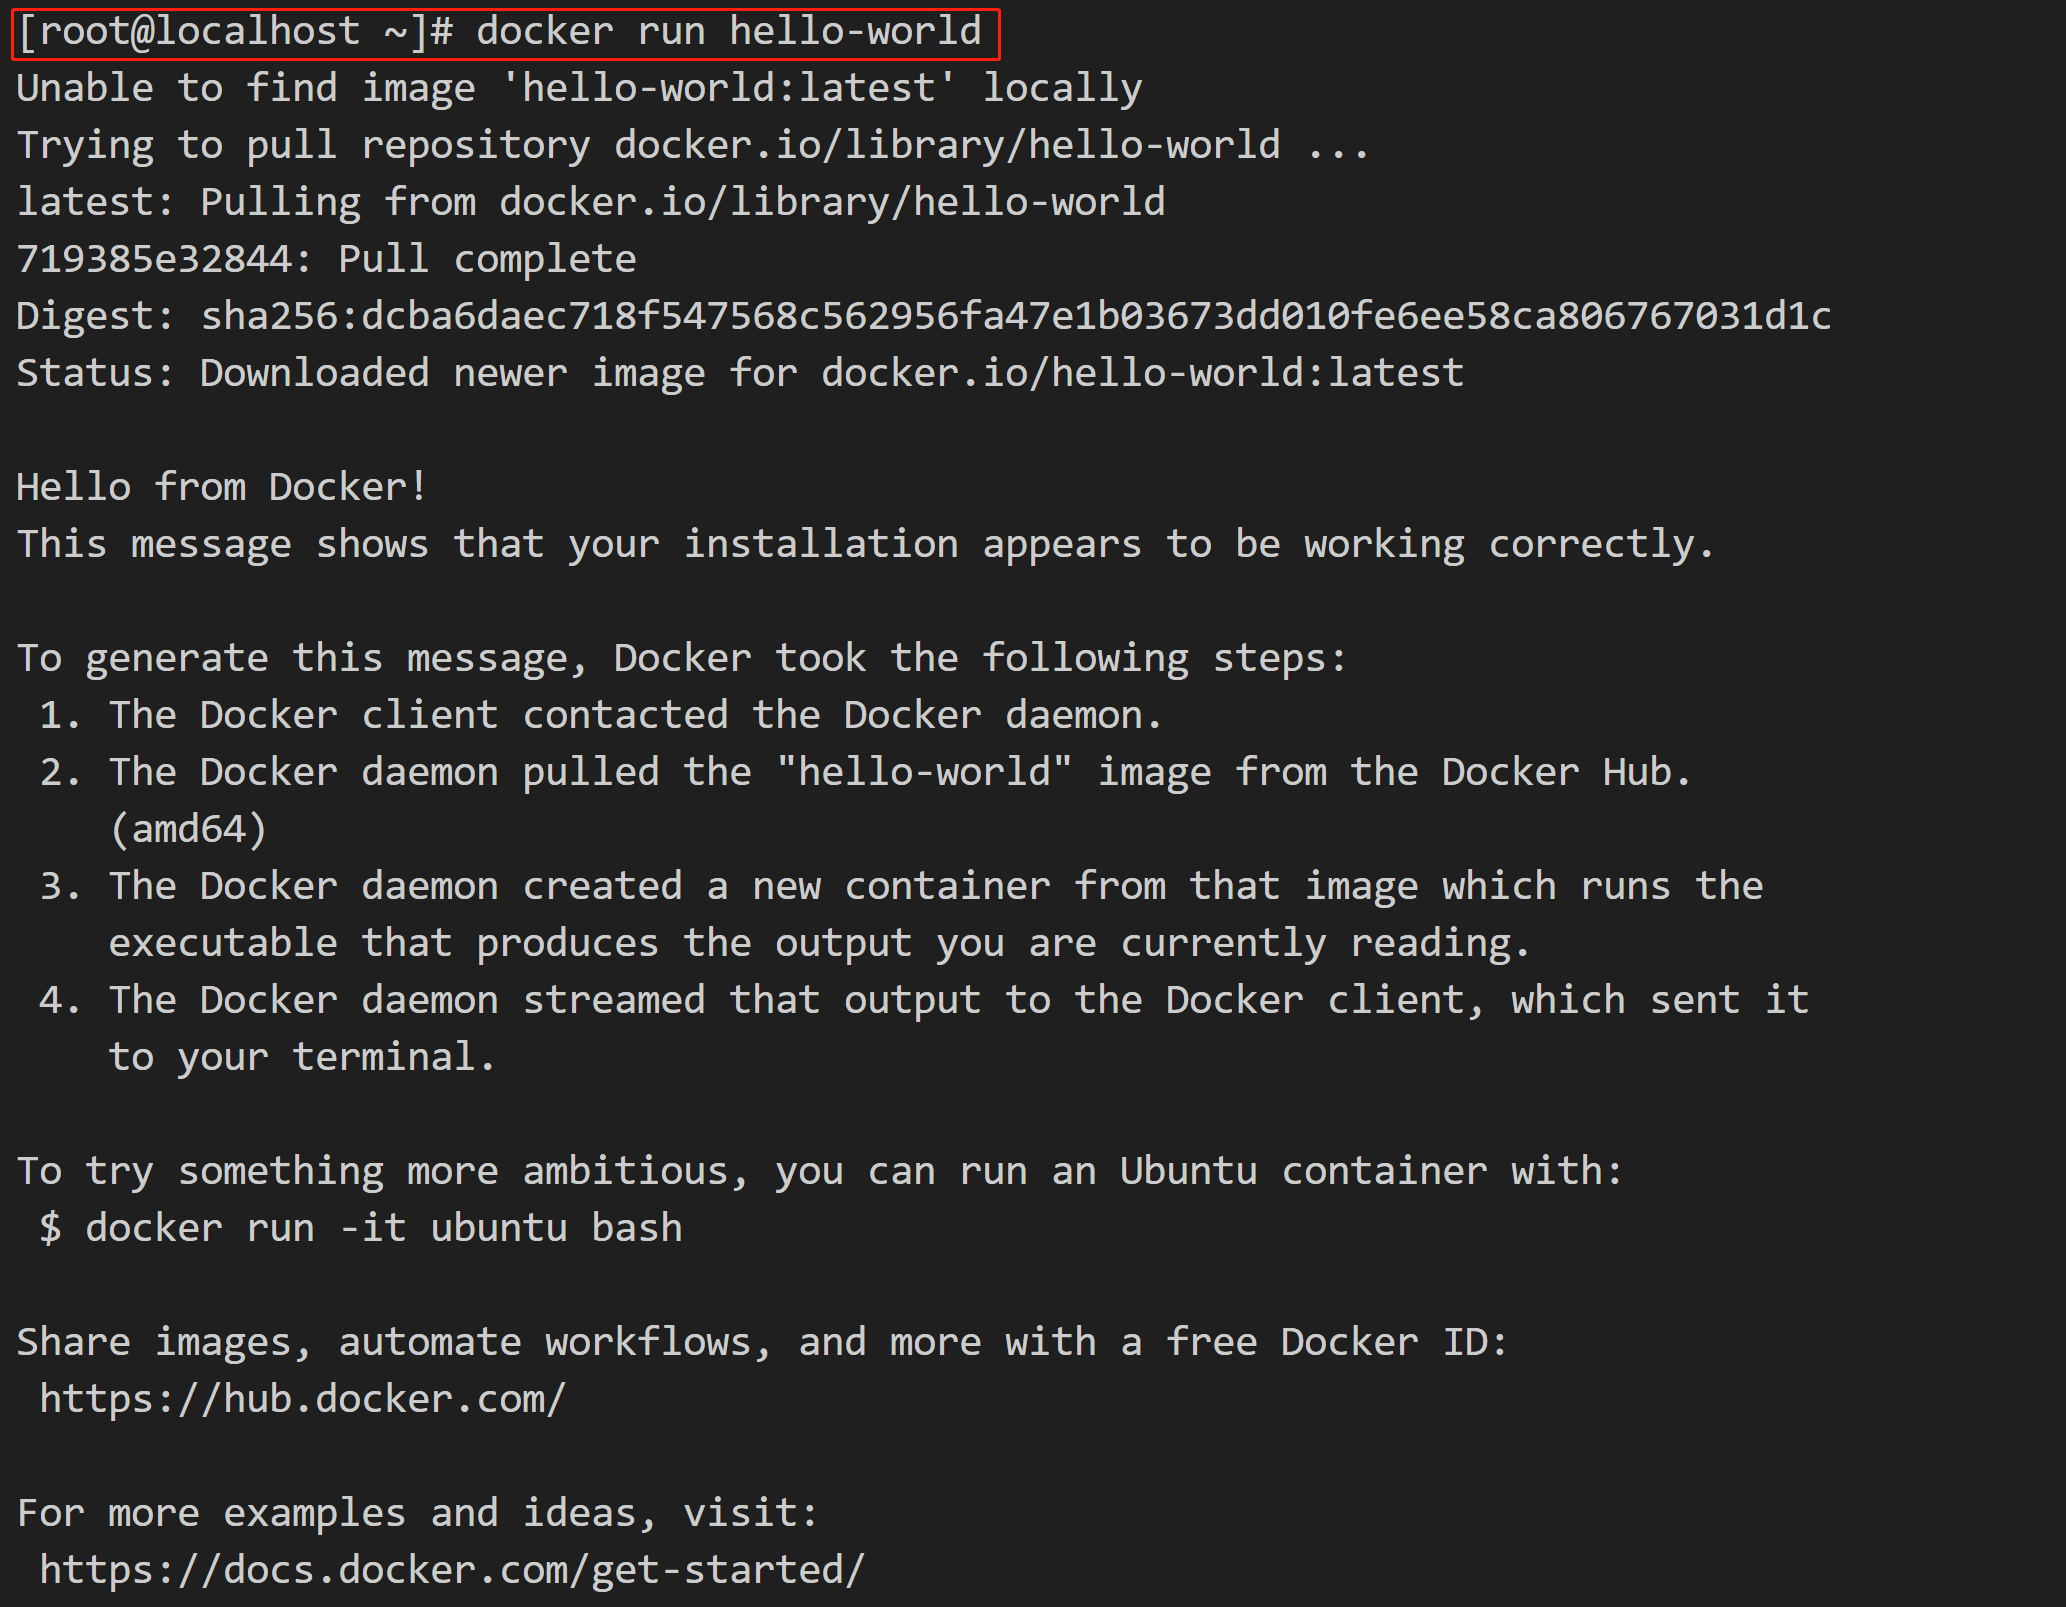The height and width of the screenshot is (1607, 2066).
Task: Click the 'To try something more ambitious' line
Action: pos(820,1171)
